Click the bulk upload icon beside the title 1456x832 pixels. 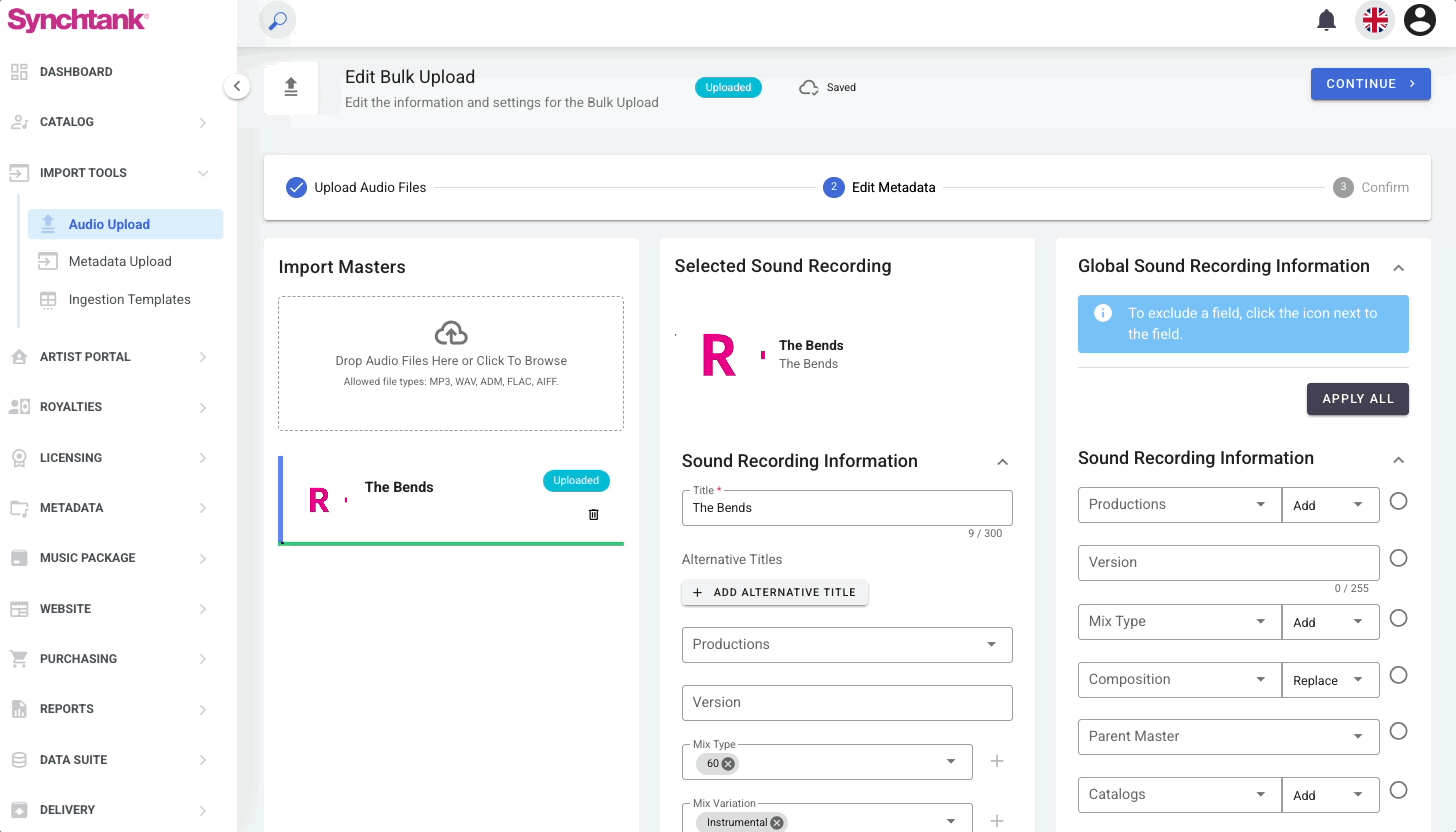[x=291, y=87]
